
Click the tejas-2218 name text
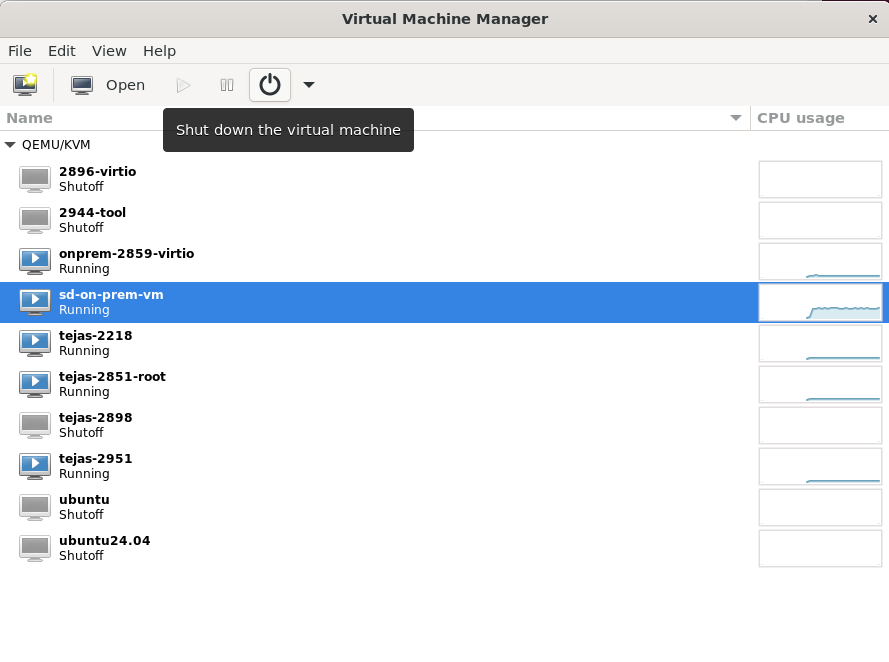95,336
